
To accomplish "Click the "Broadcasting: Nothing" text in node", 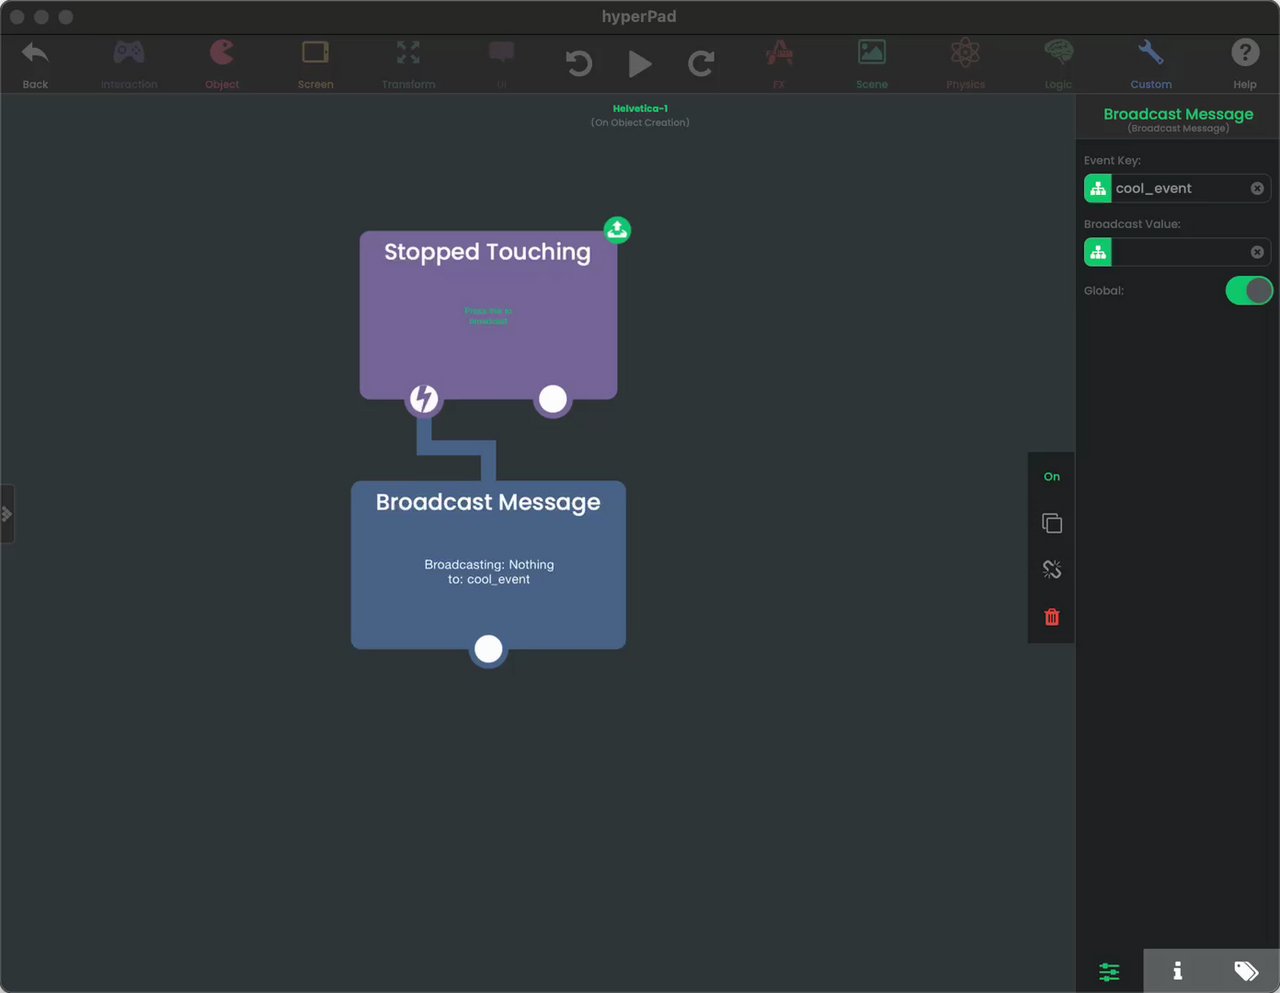I will tap(489, 565).
